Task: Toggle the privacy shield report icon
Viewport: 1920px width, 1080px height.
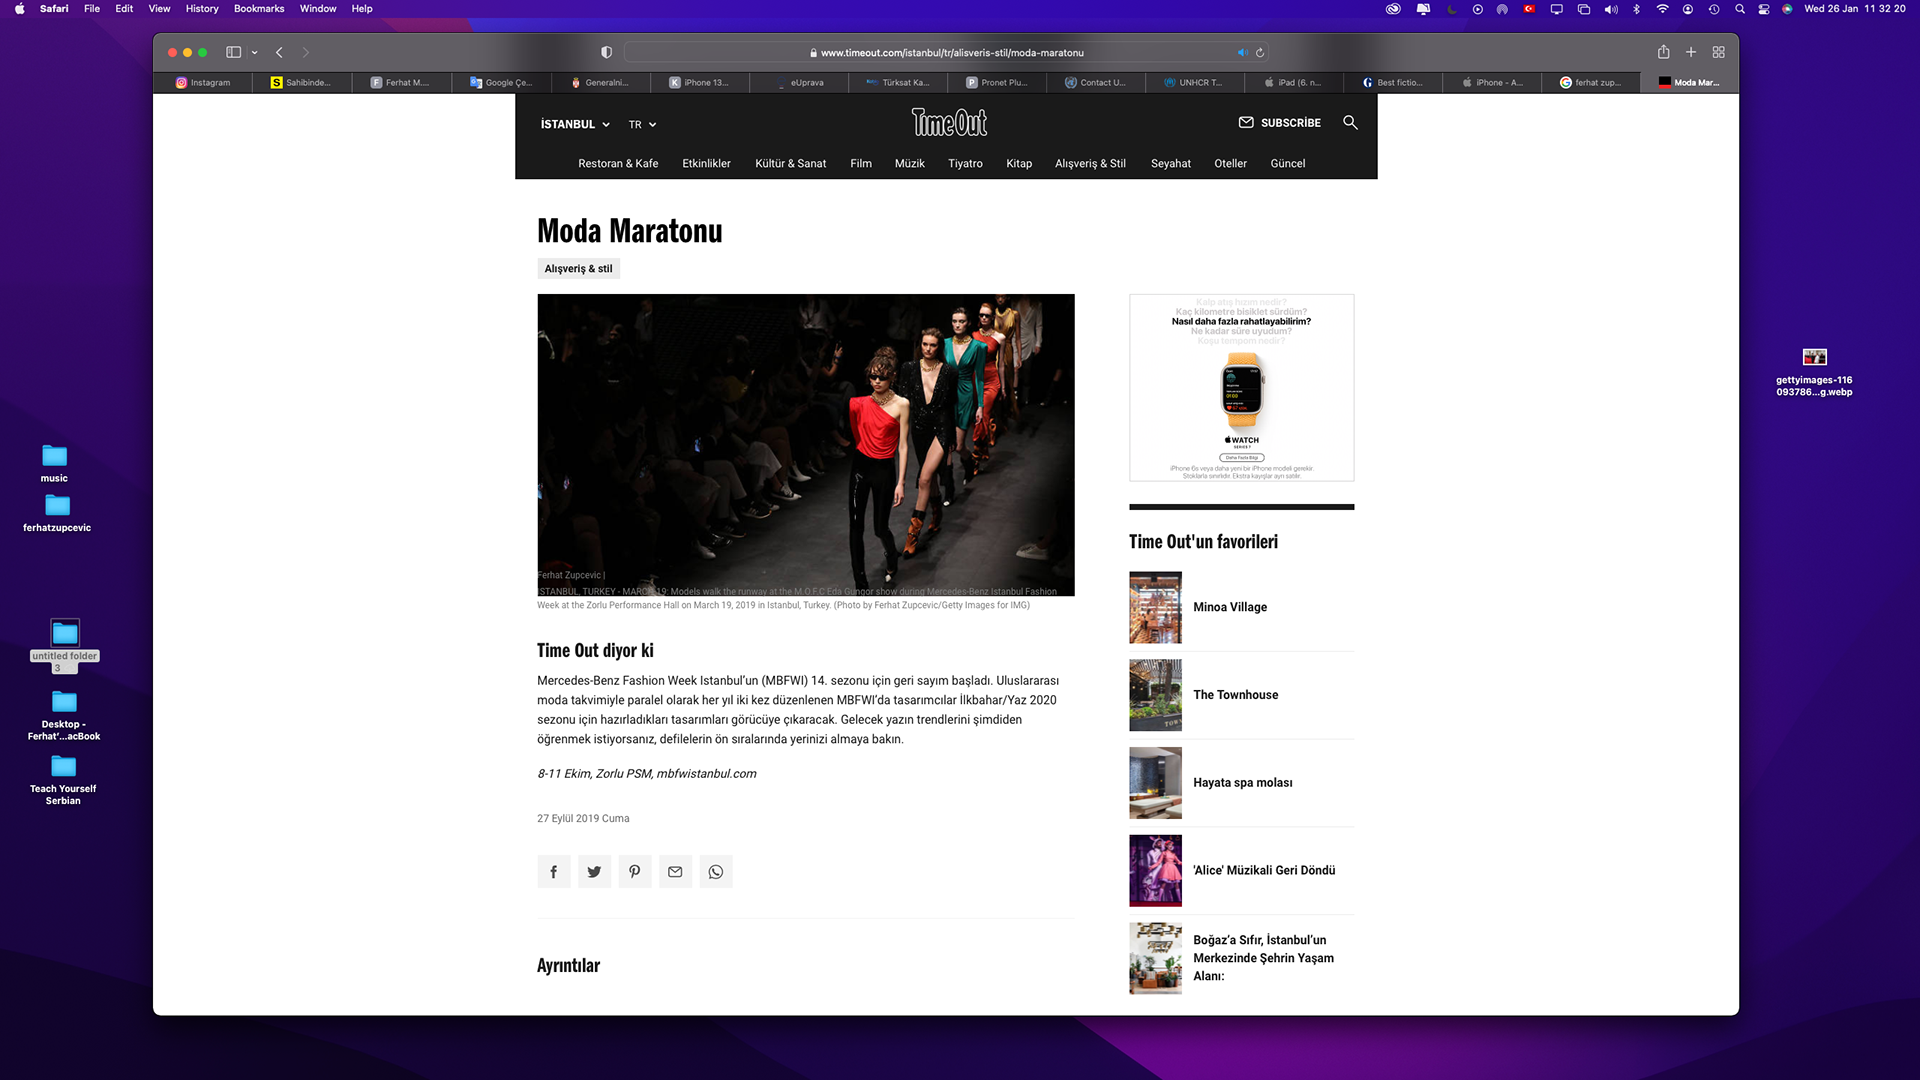Action: [x=606, y=52]
